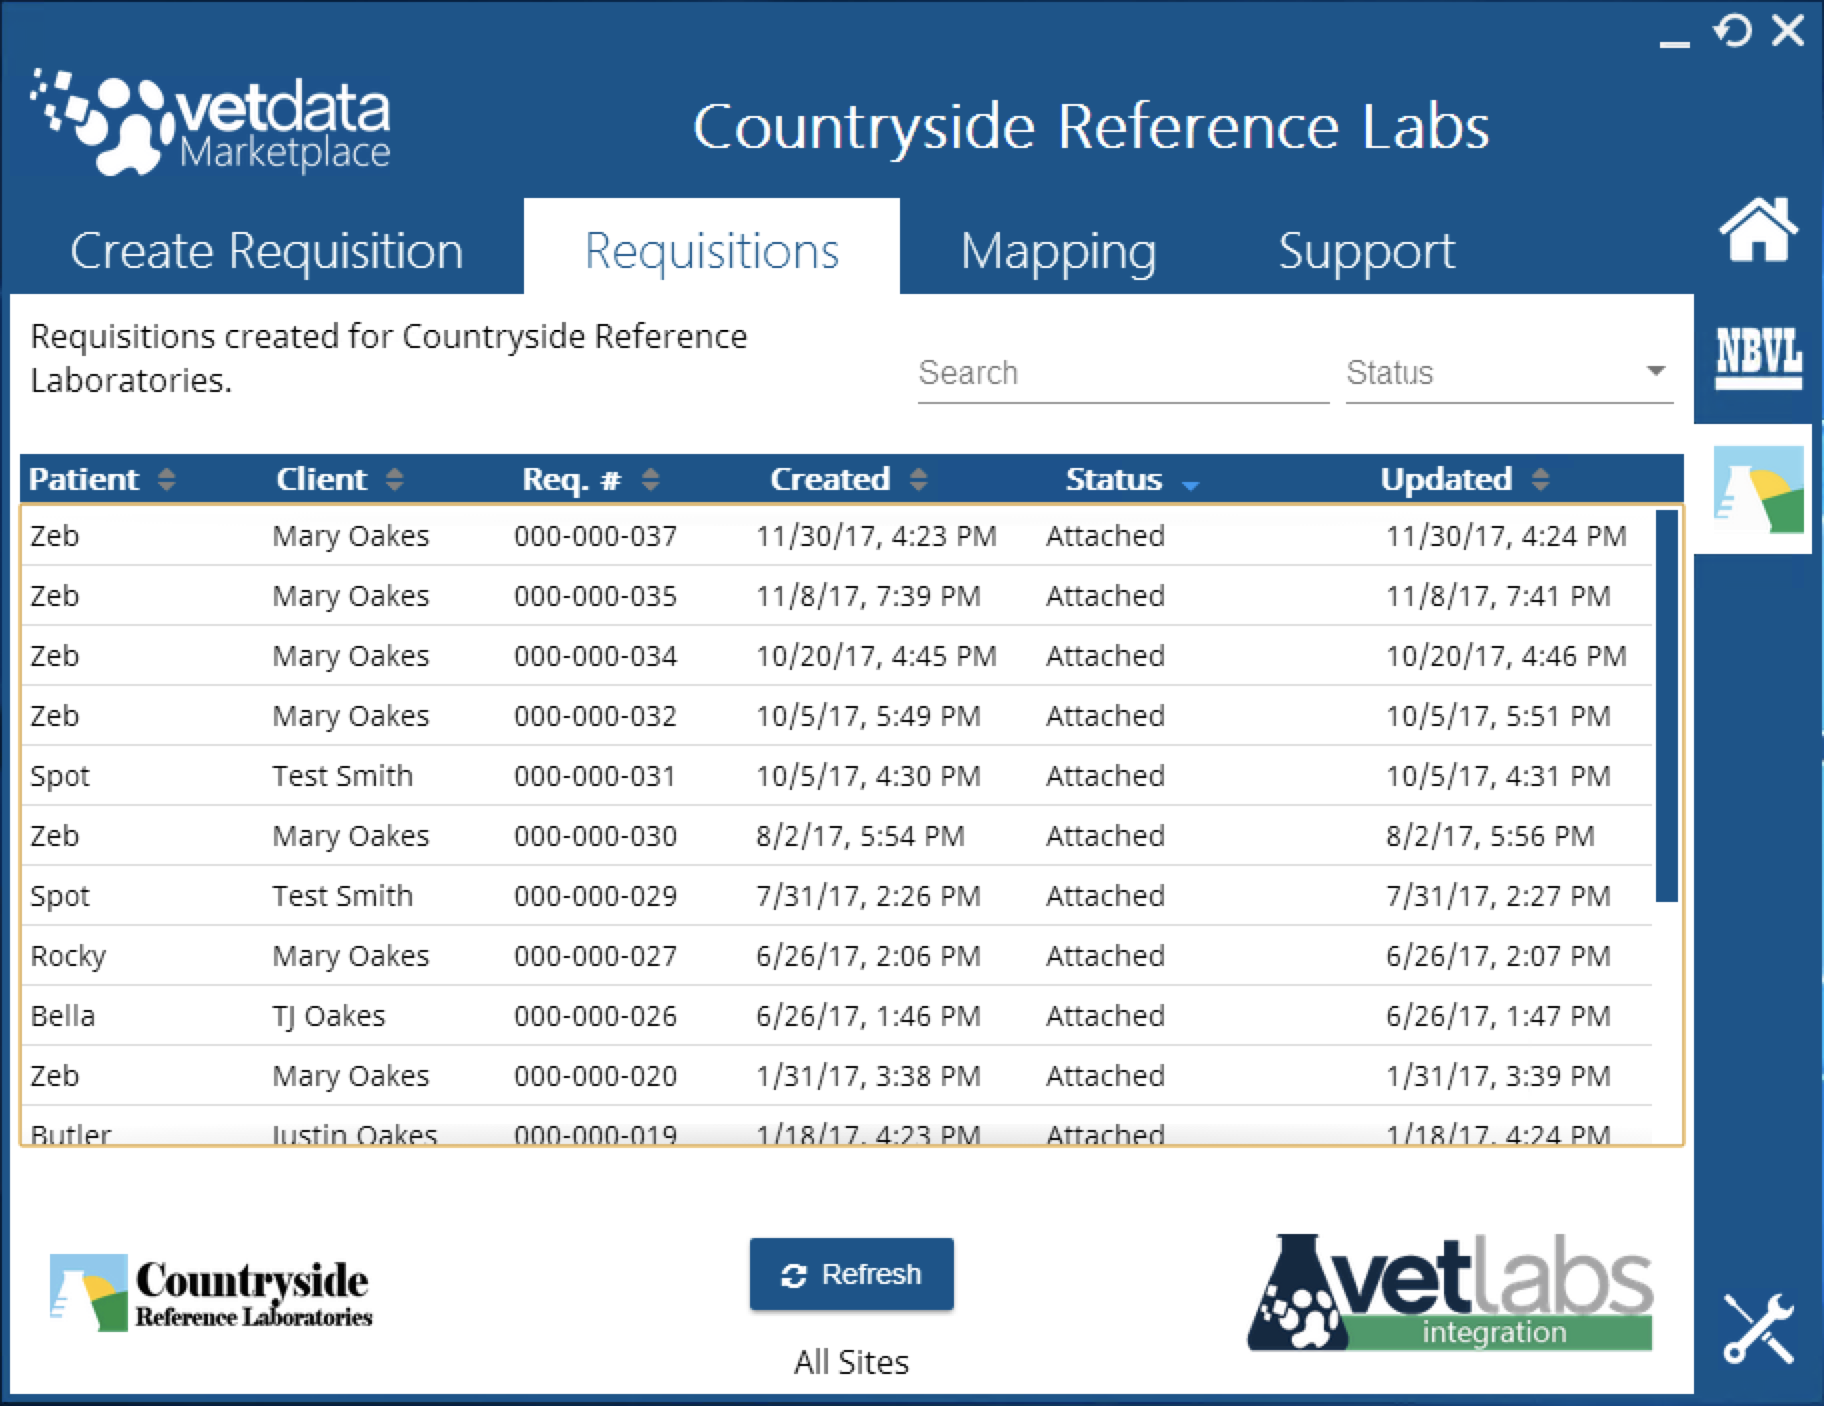Screen dimensions: 1824x1406
Task: Click the Countryside Reference Labs title
Action: [1091, 127]
